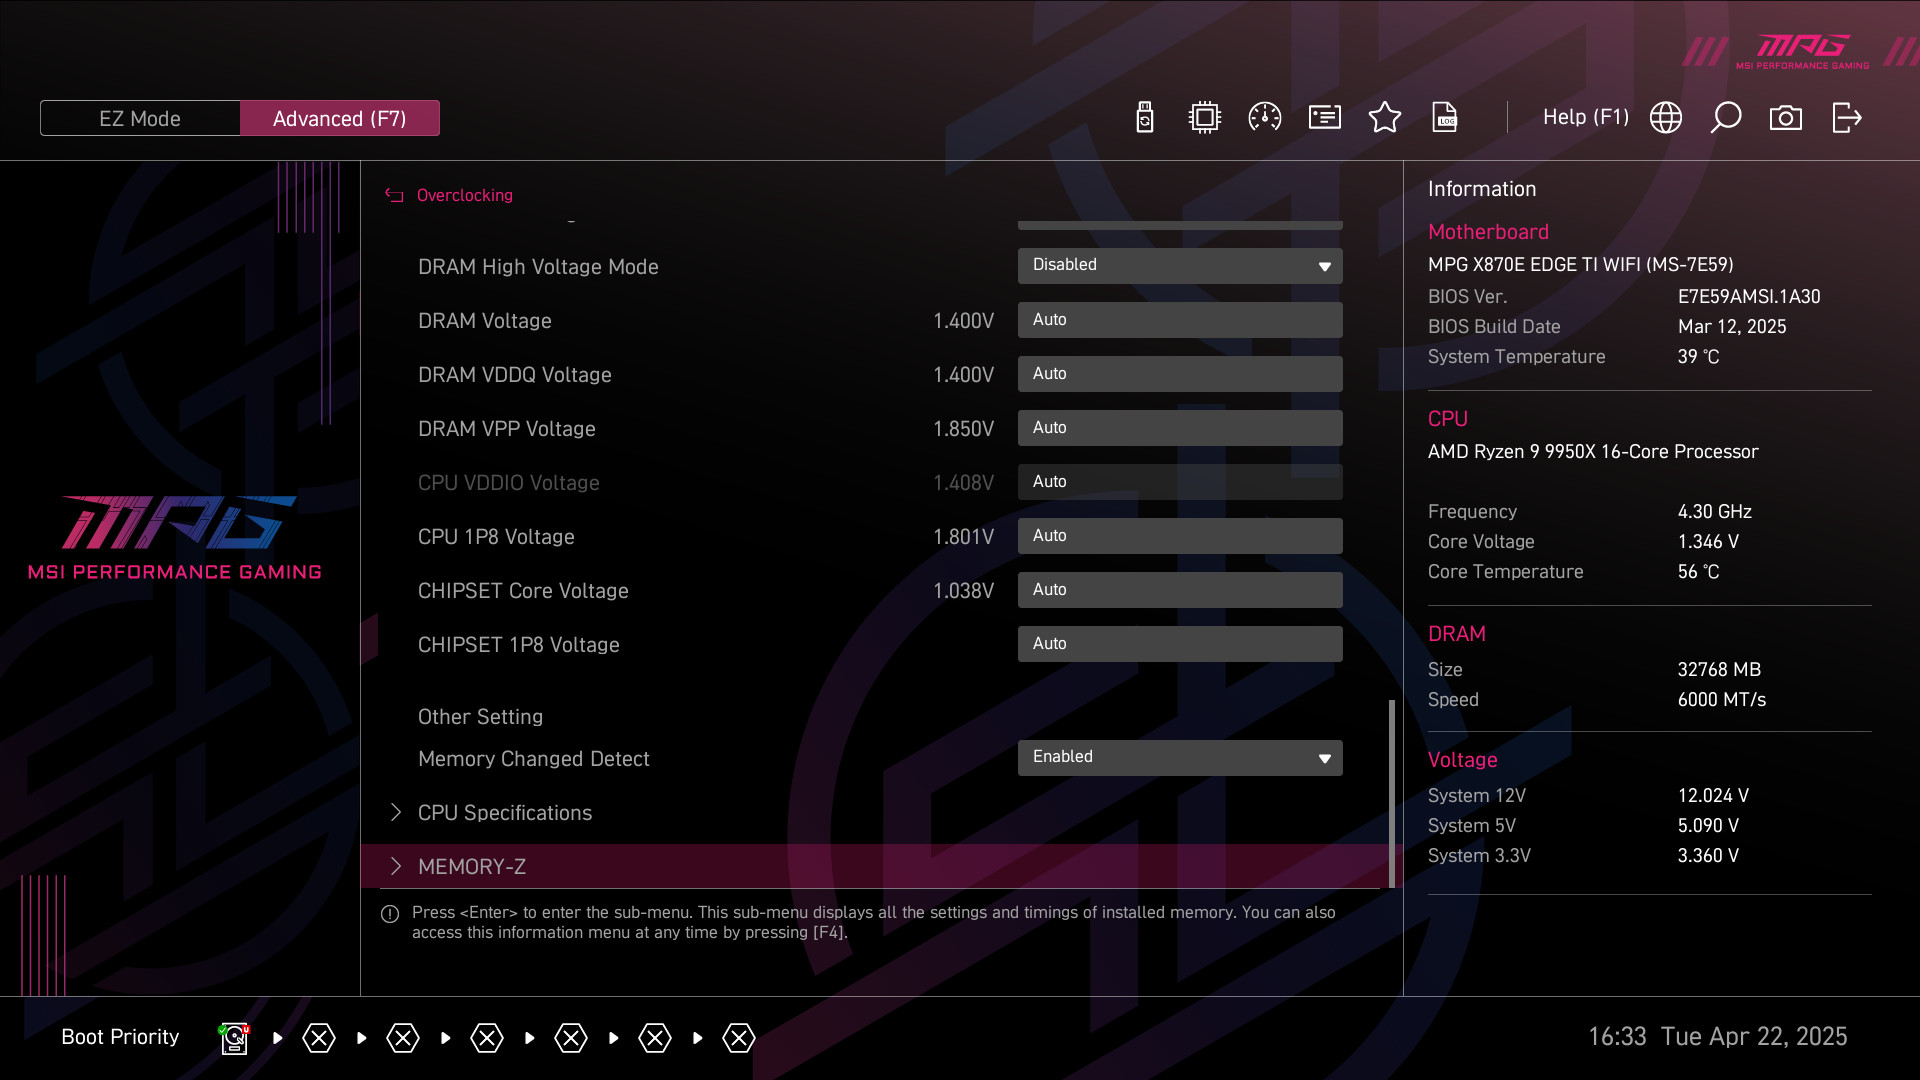Open the CPU chip icon in toolbar
The width and height of the screenshot is (1920, 1080).
[1205, 117]
